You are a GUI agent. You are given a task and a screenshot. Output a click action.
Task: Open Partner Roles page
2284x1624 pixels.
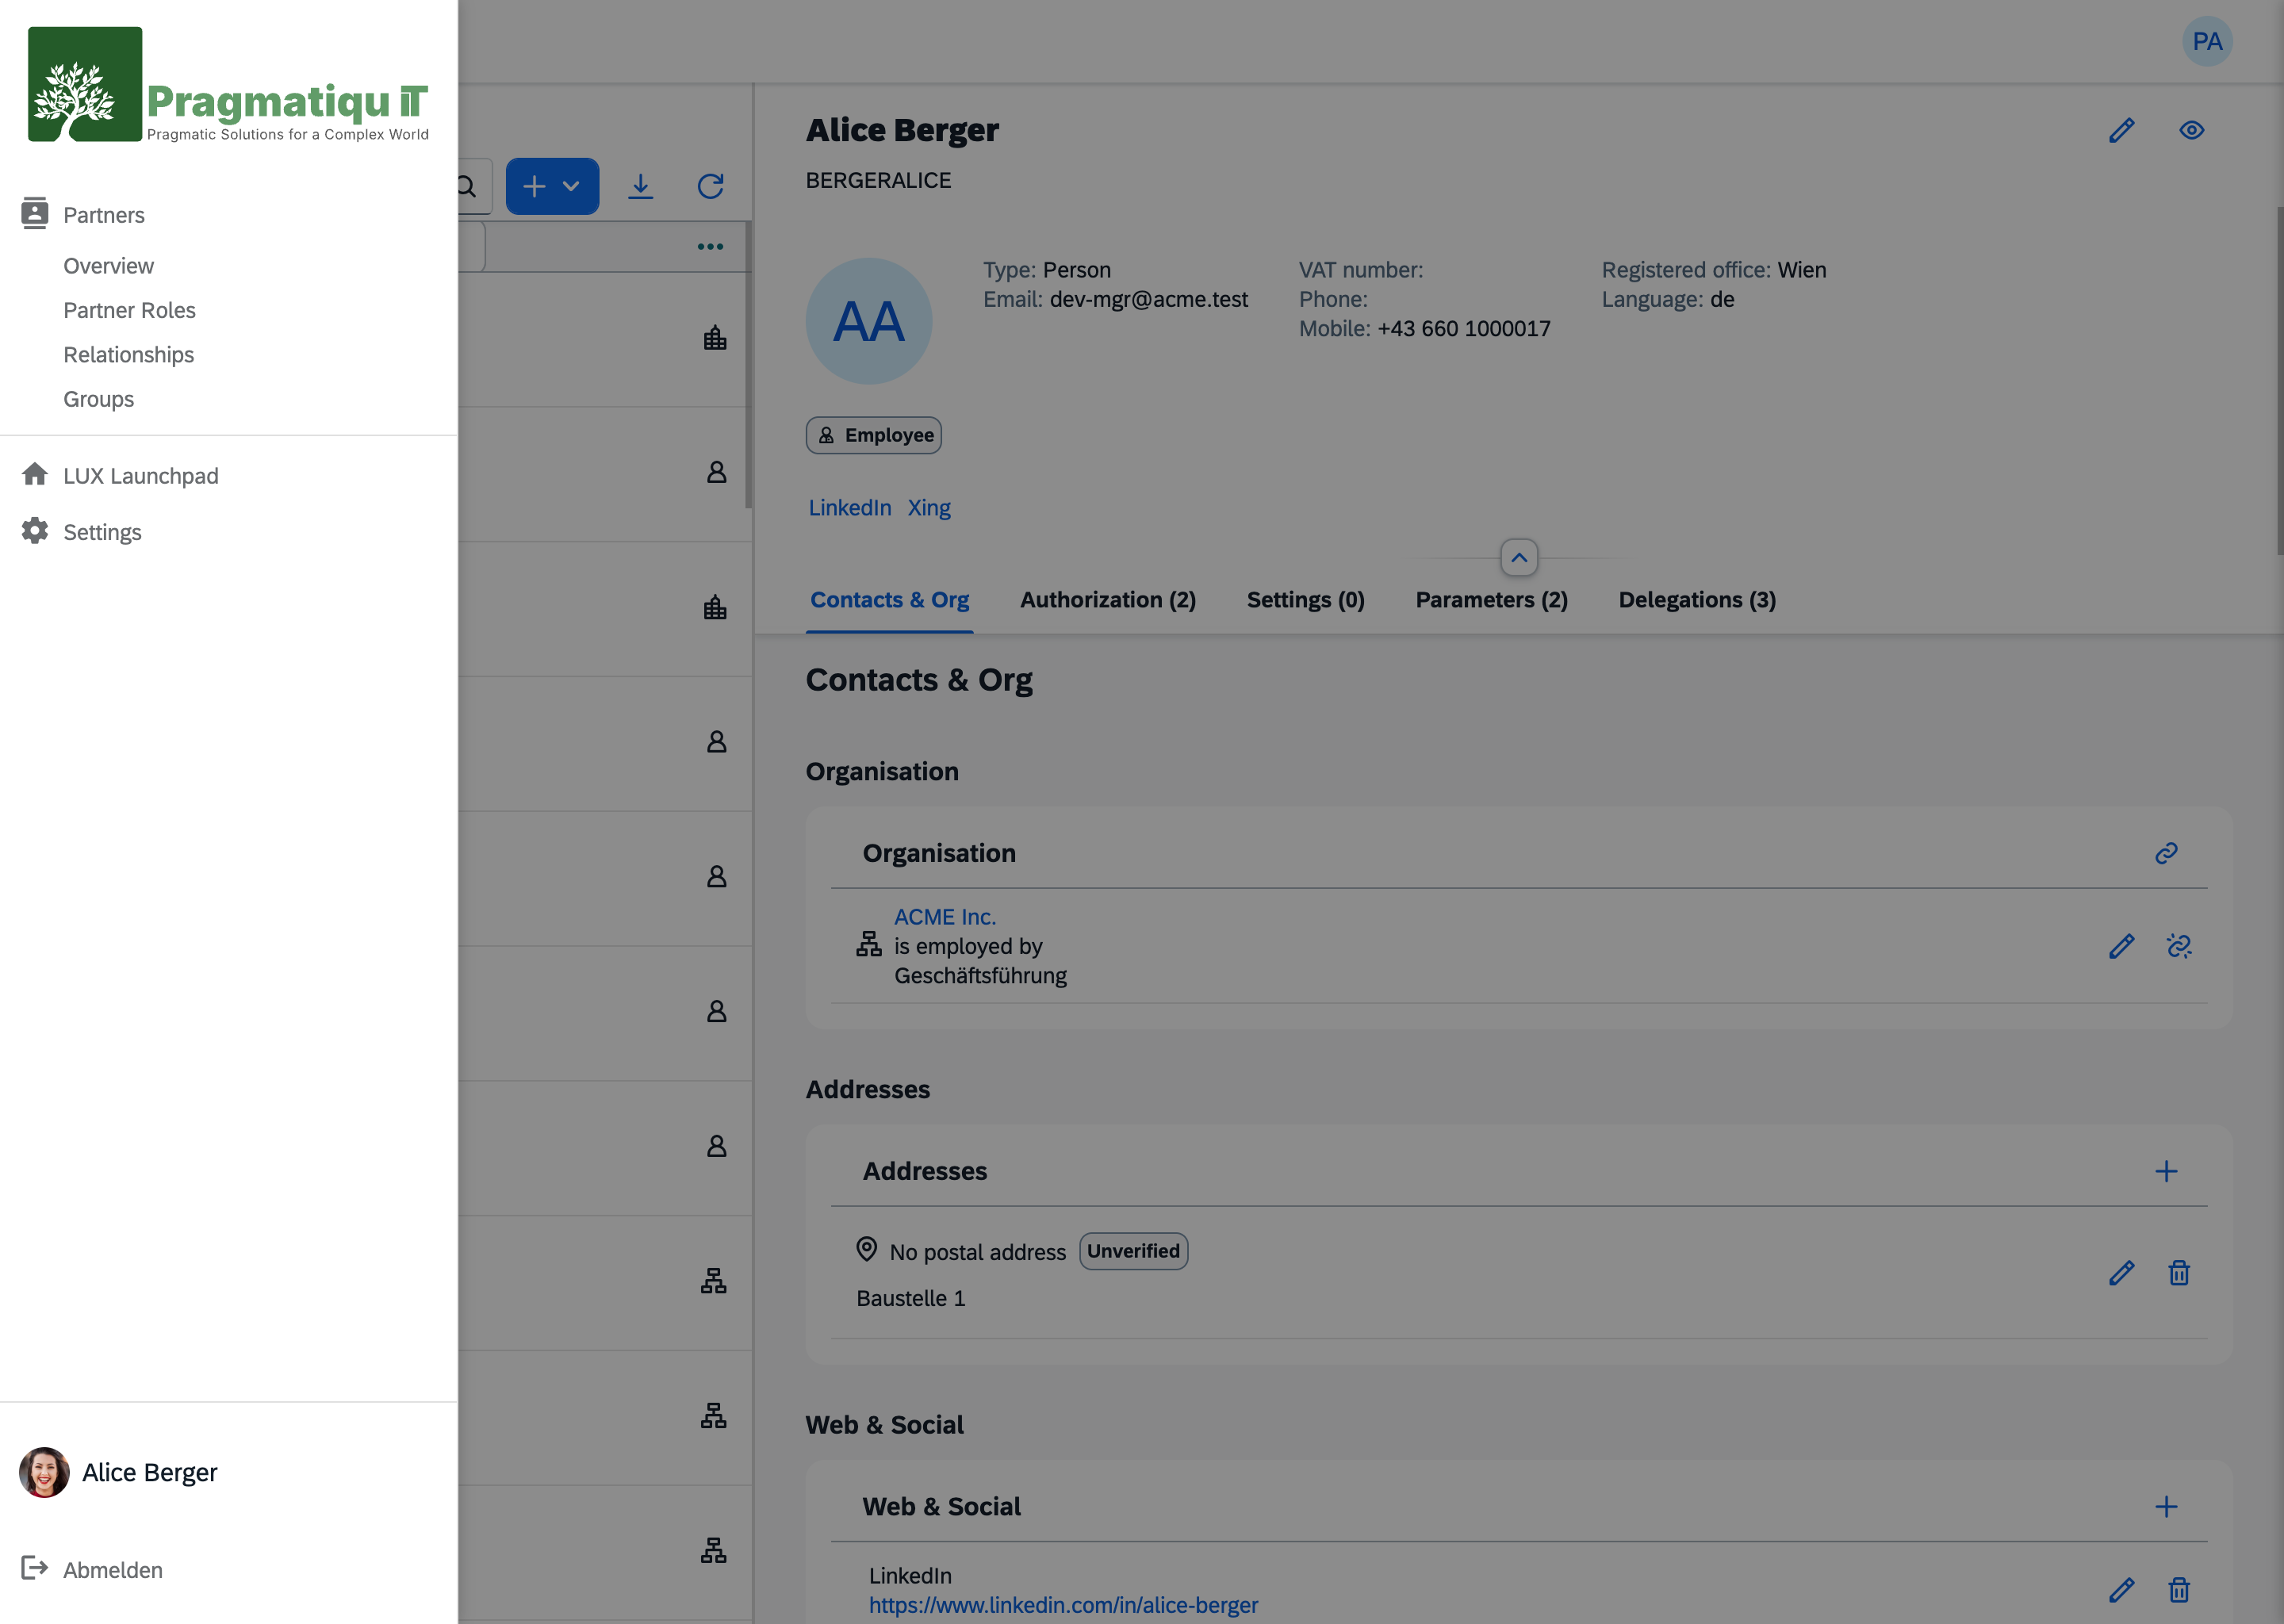[129, 310]
